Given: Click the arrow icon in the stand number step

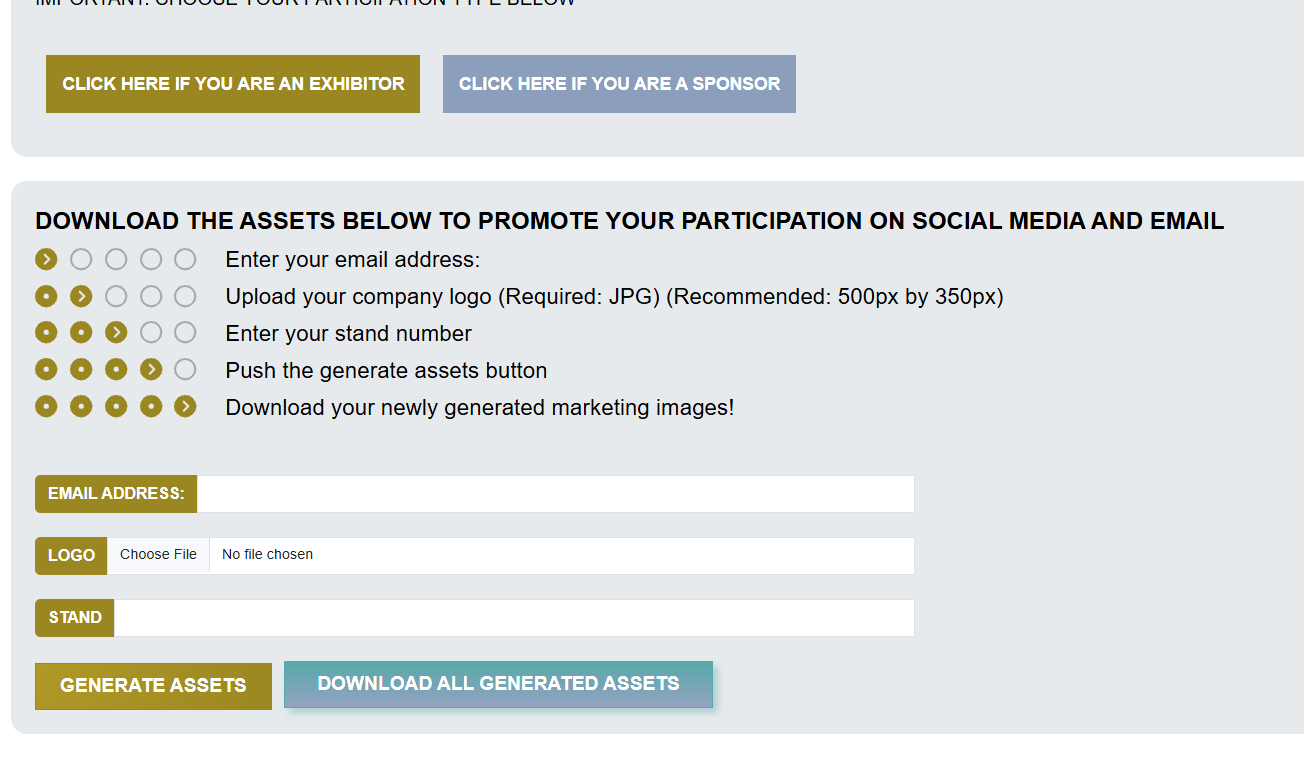Looking at the screenshot, I should tap(116, 333).
